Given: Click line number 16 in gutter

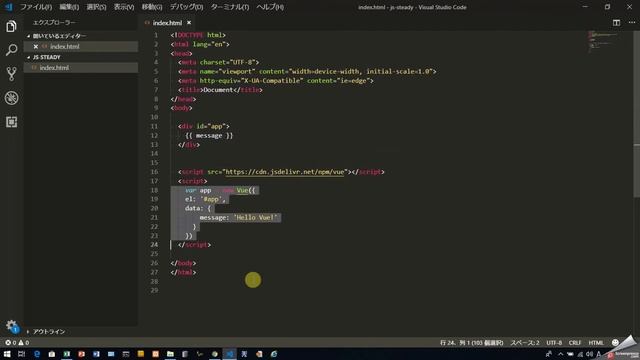Looking at the screenshot, I should click(x=154, y=172).
